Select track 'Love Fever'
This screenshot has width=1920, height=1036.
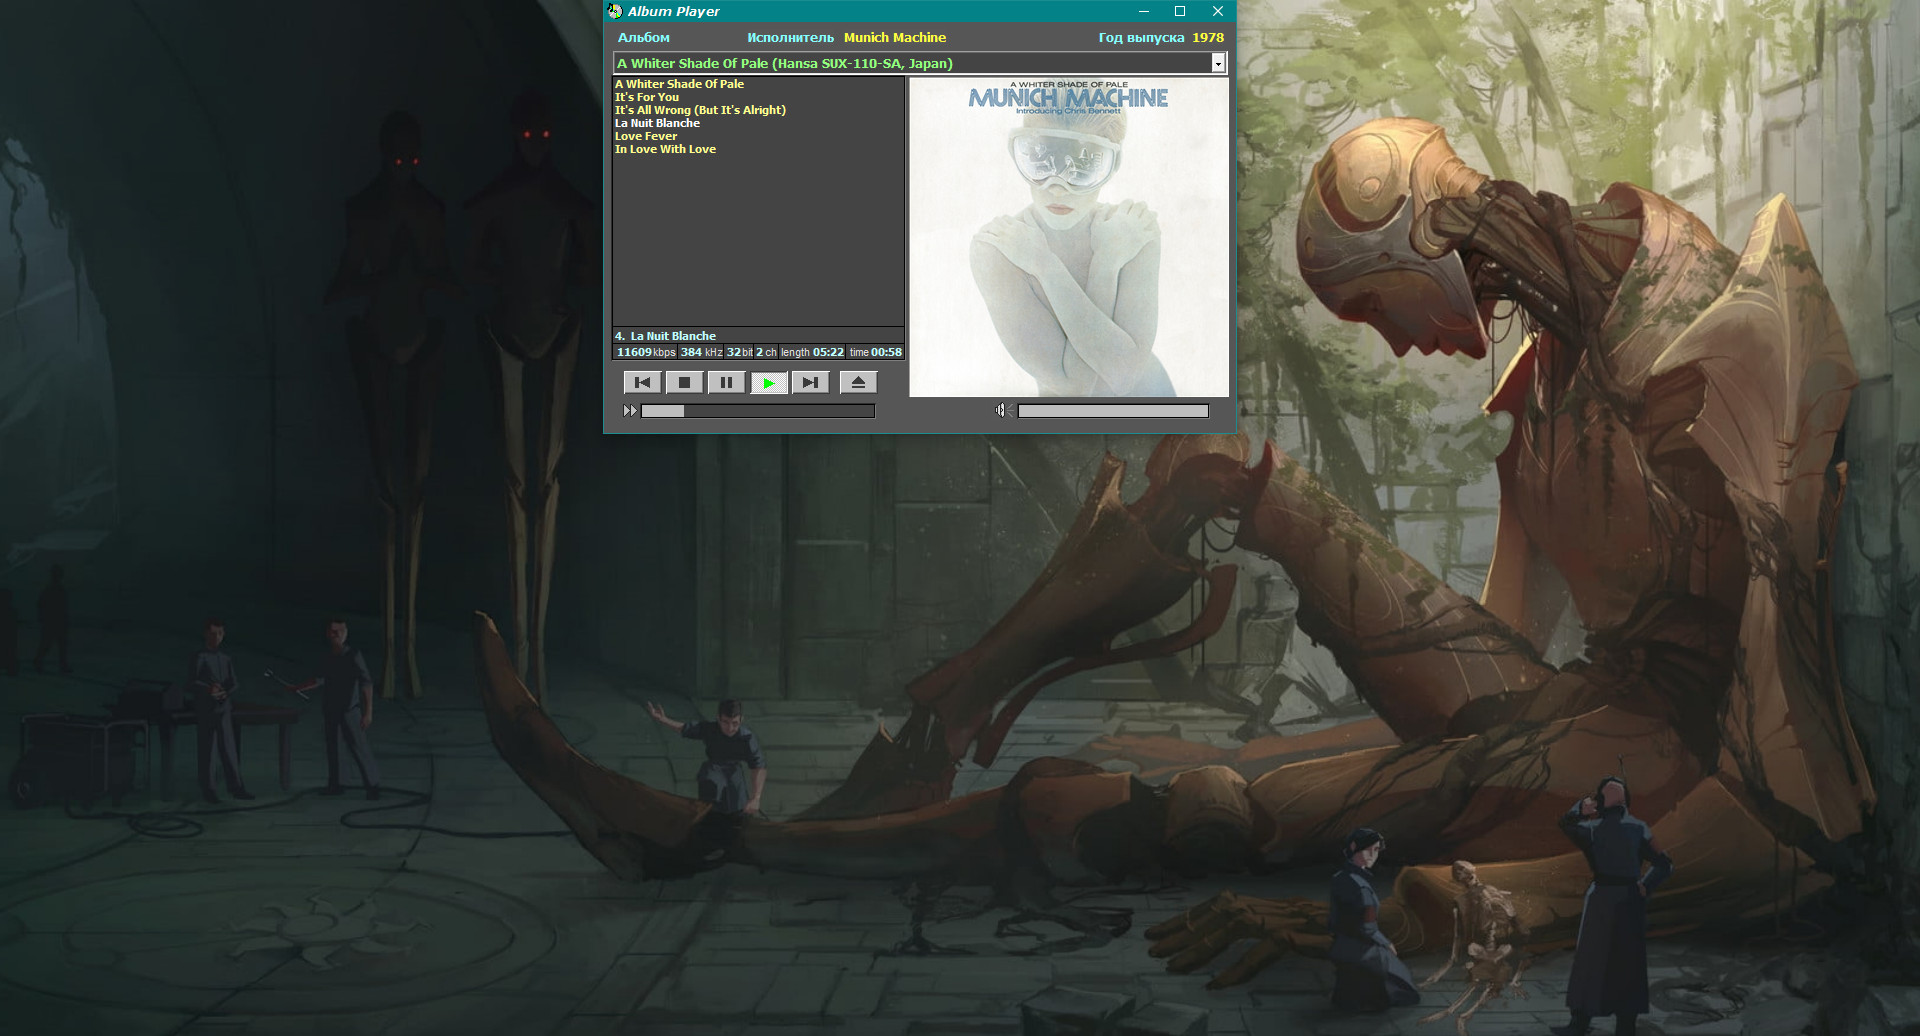[646, 136]
